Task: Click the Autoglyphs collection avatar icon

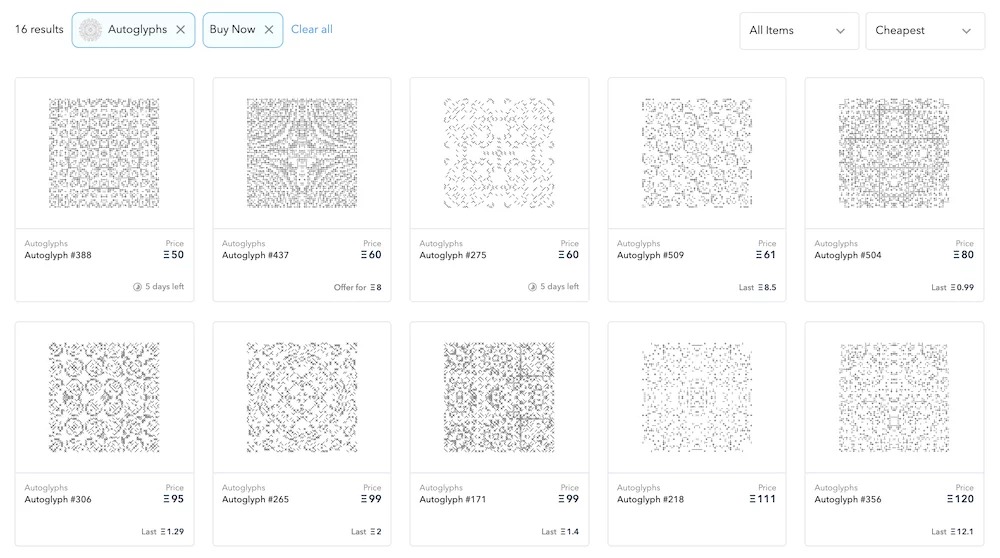Action: point(90,30)
